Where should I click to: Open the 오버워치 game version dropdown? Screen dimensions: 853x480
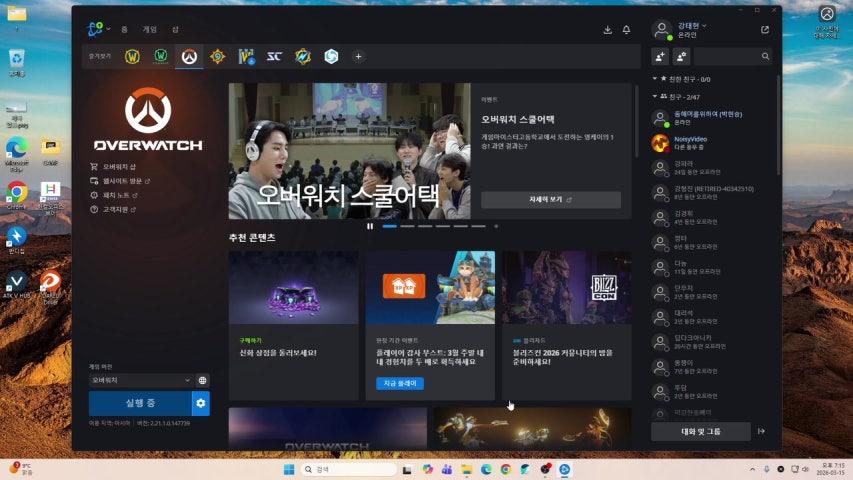[x=140, y=380]
